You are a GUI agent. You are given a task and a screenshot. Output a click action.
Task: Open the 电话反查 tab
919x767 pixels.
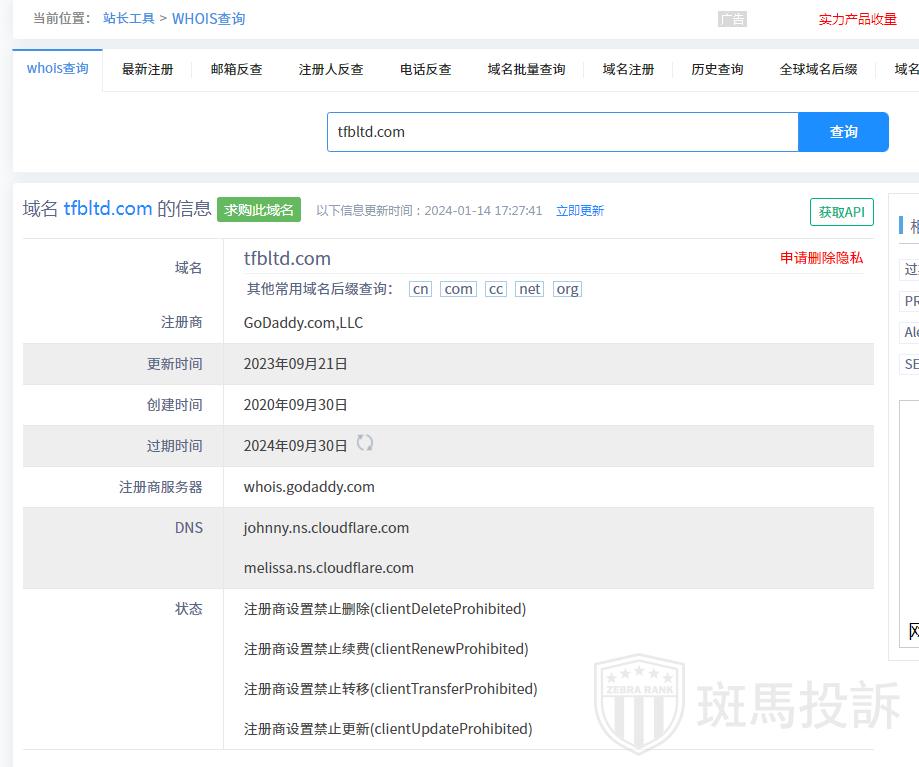[x=425, y=69]
